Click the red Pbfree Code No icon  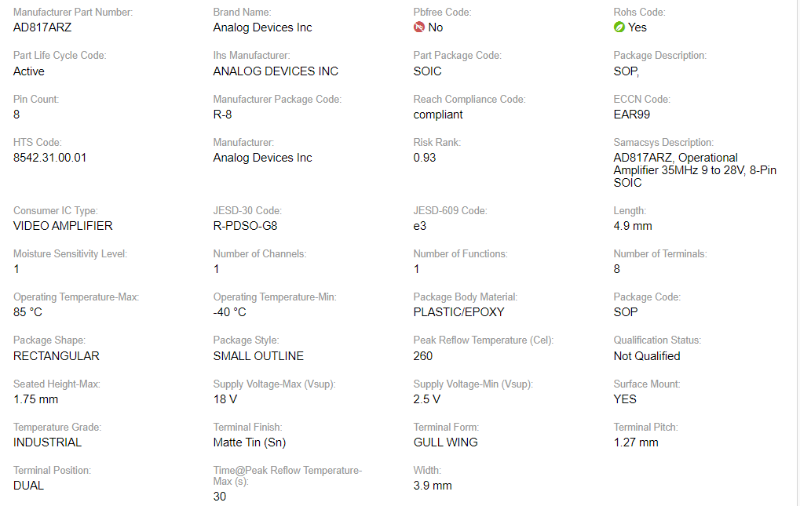pos(419,27)
